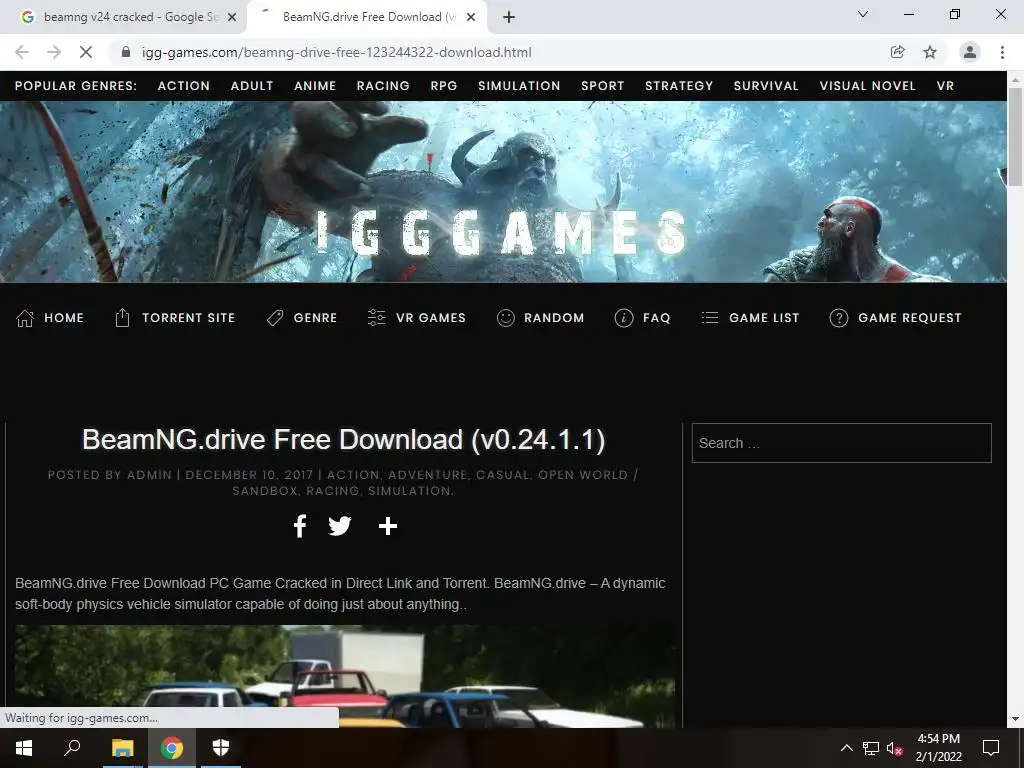Click the TORRENT SITE share icon
Screen dimensions: 1024x768
[122, 318]
